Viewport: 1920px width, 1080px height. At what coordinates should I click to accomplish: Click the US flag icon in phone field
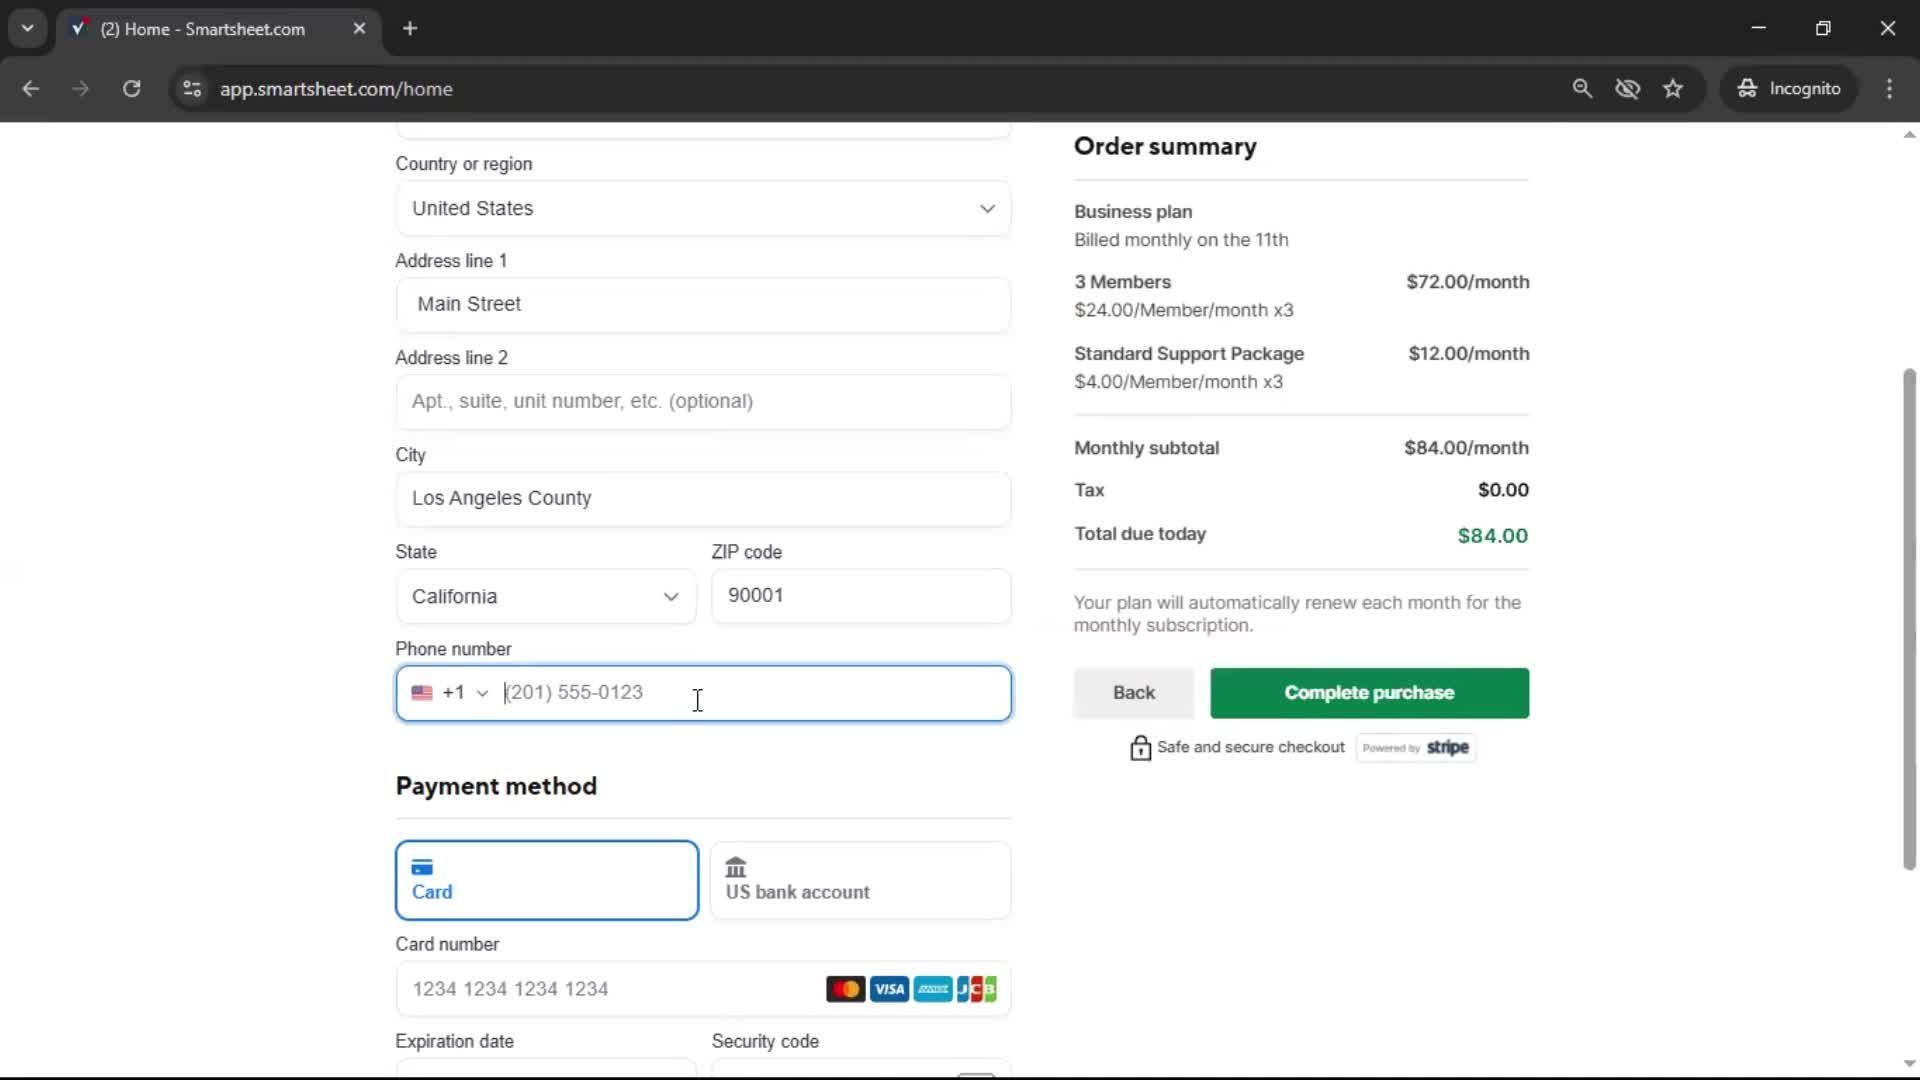[421, 692]
